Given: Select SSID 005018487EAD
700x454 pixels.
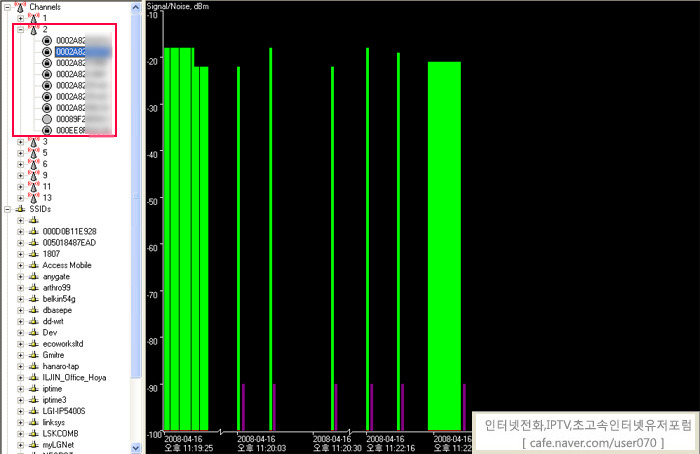Looking at the screenshot, I should pyautogui.click(x=69, y=242).
